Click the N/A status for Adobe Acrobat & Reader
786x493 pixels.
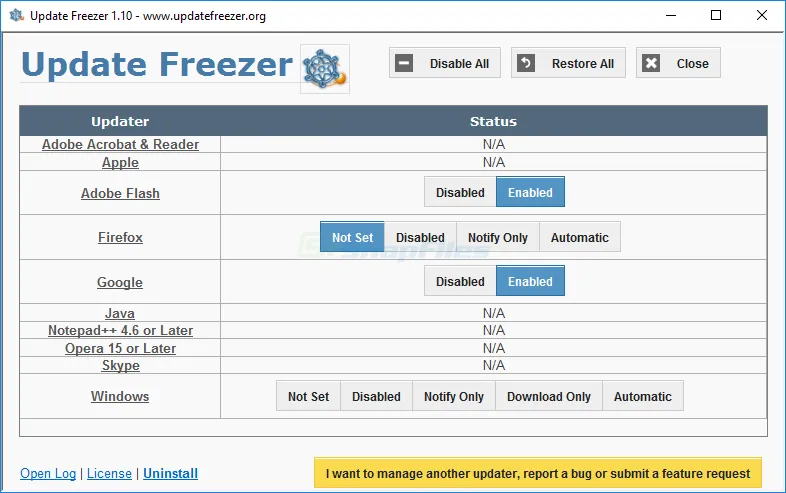pyautogui.click(x=494, y=144)
